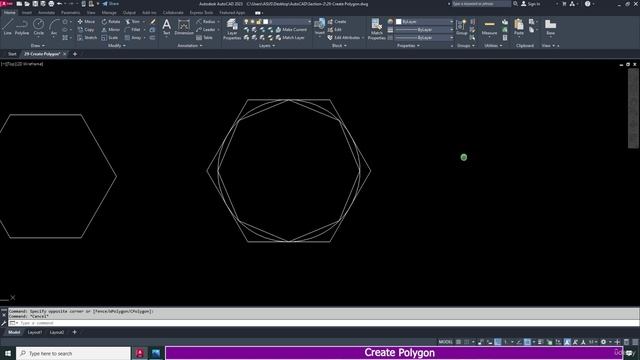Switch to the Parametric ribbon tab
This screenshot has width=640, height=360.
click(x=71, y=13)
